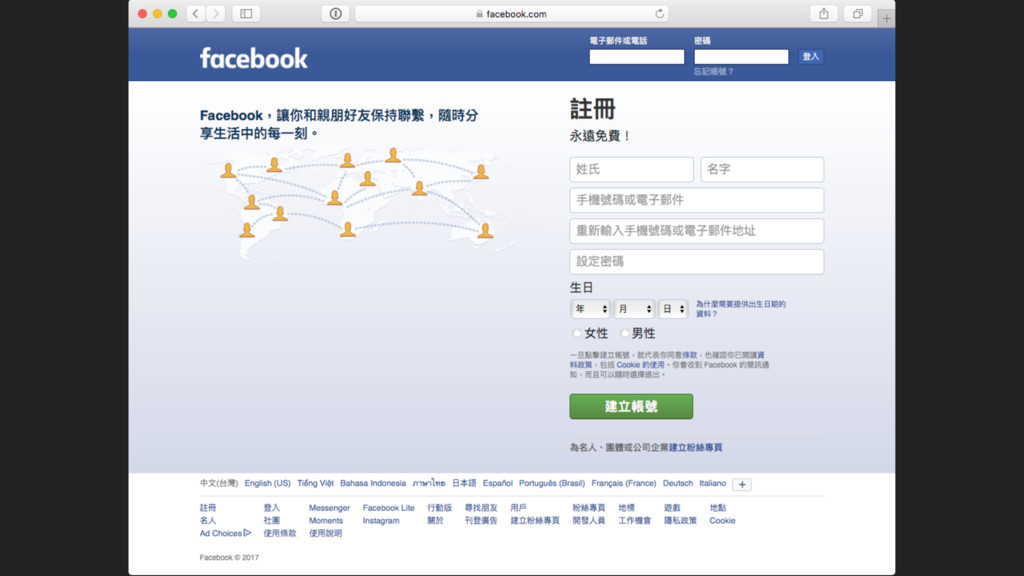
Task: Open a new tab with plus icon
Action: click(886, 18)
